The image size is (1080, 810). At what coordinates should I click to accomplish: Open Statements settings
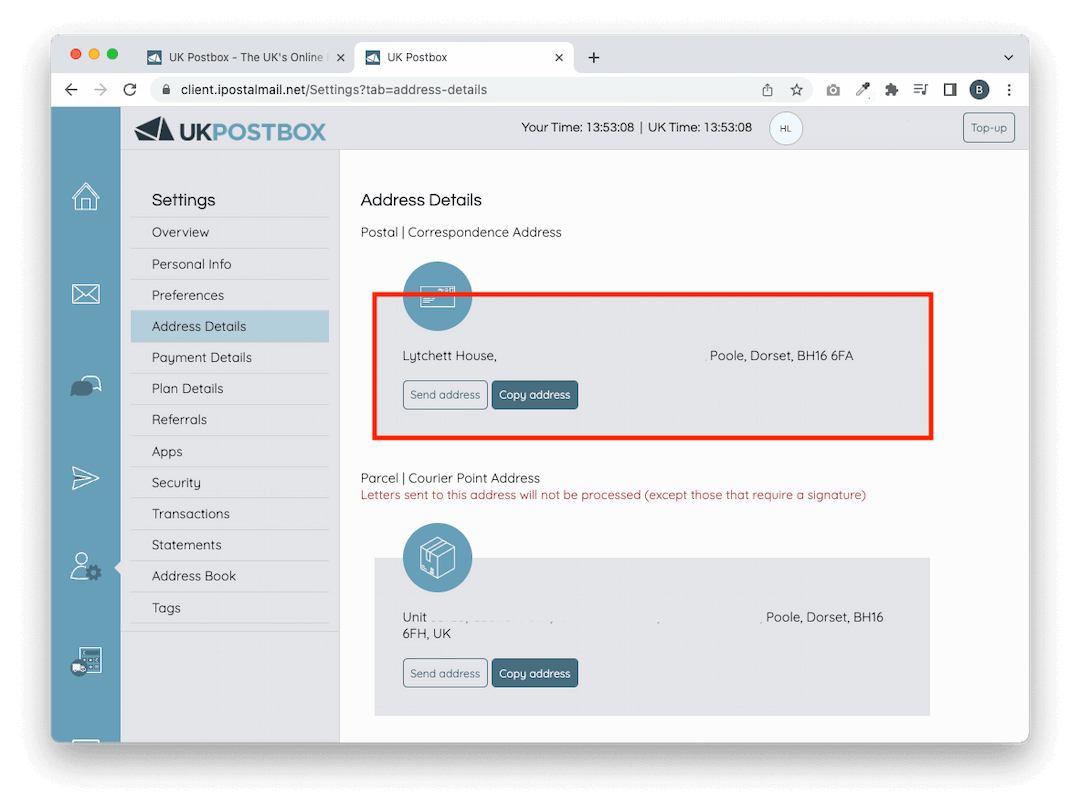tap(229, 545)
